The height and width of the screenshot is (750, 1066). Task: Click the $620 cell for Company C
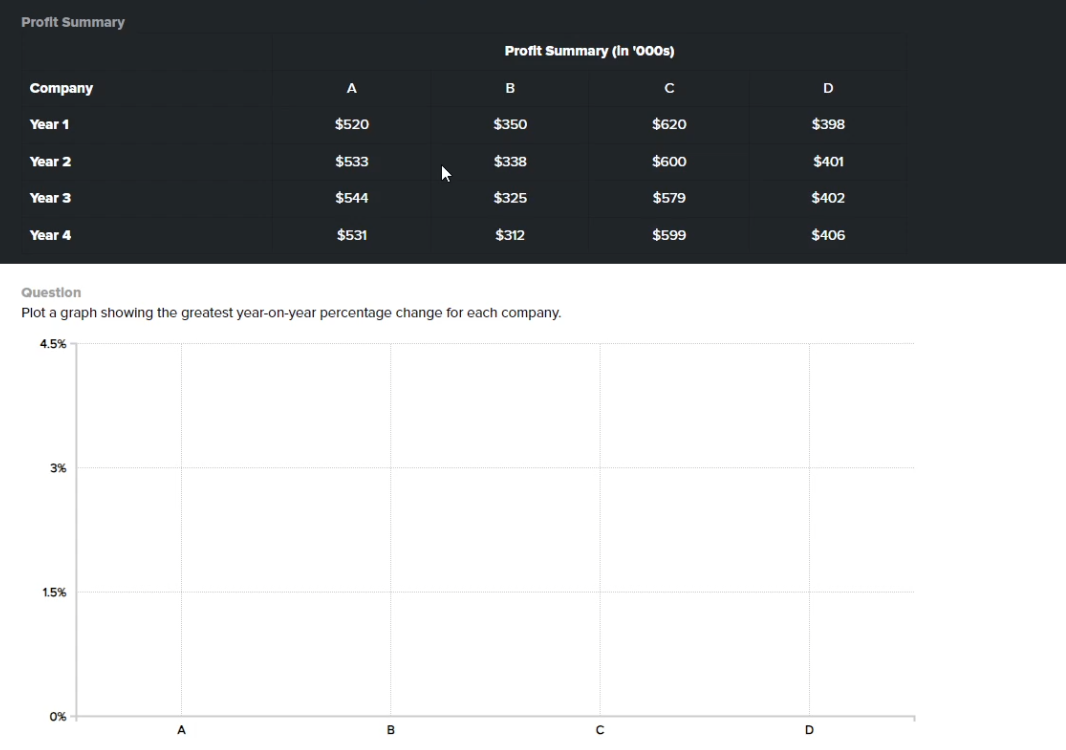[668, 124]
